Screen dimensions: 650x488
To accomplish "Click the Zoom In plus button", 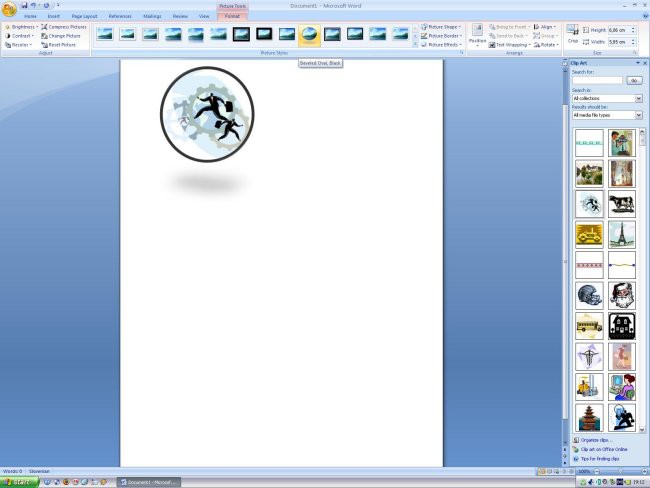I will tap(644, 471).
